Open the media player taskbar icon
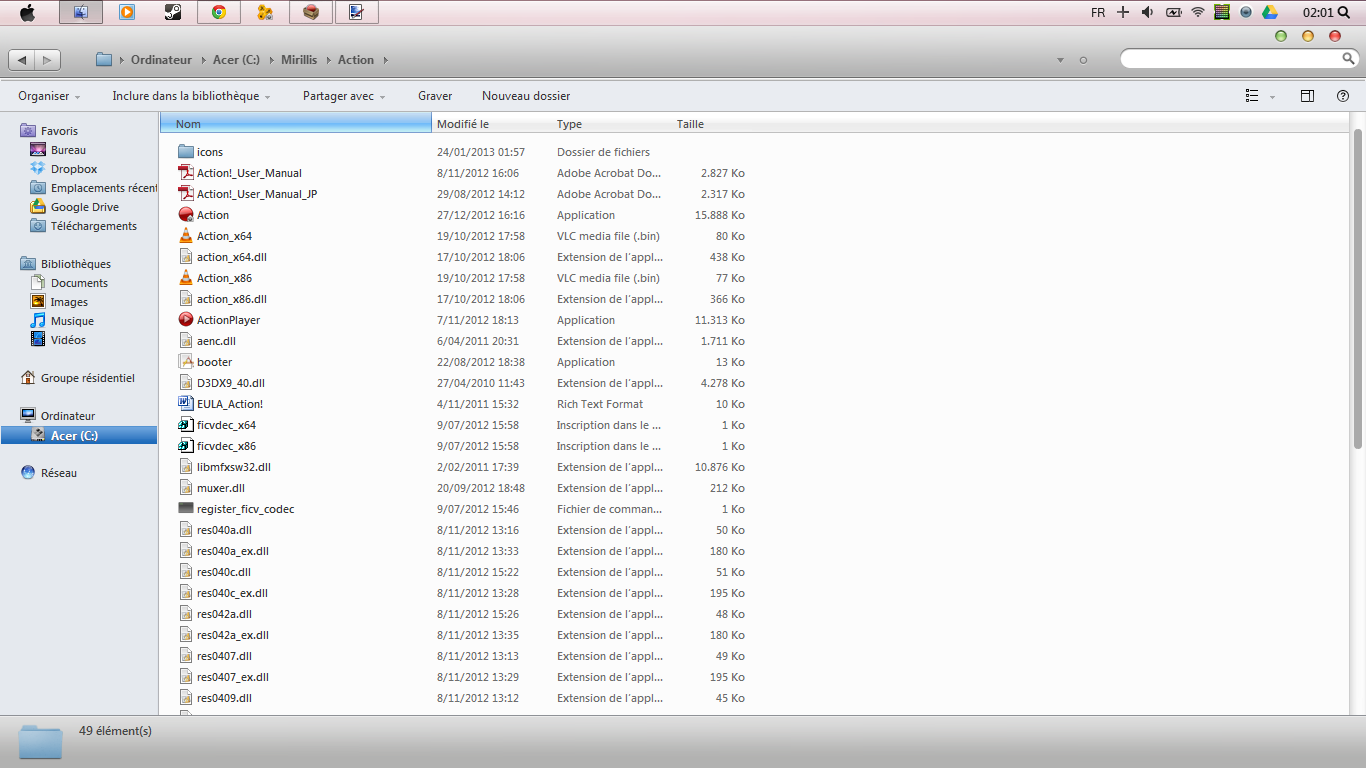 click(127, 13)
